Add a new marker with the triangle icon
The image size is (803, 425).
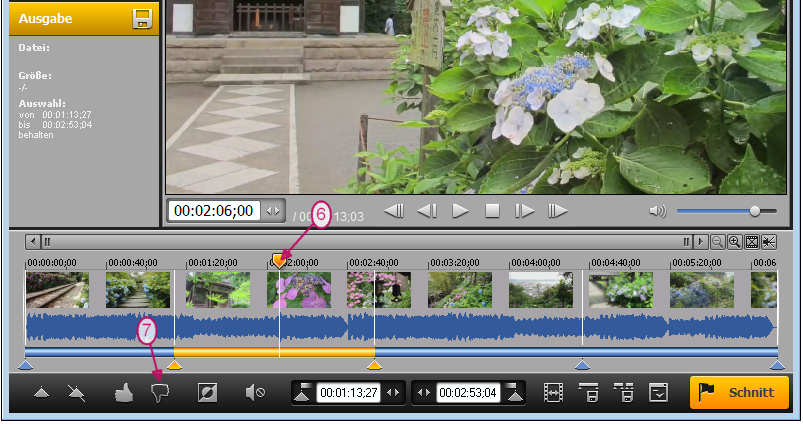pyautogui.click(x=41, y=393)
